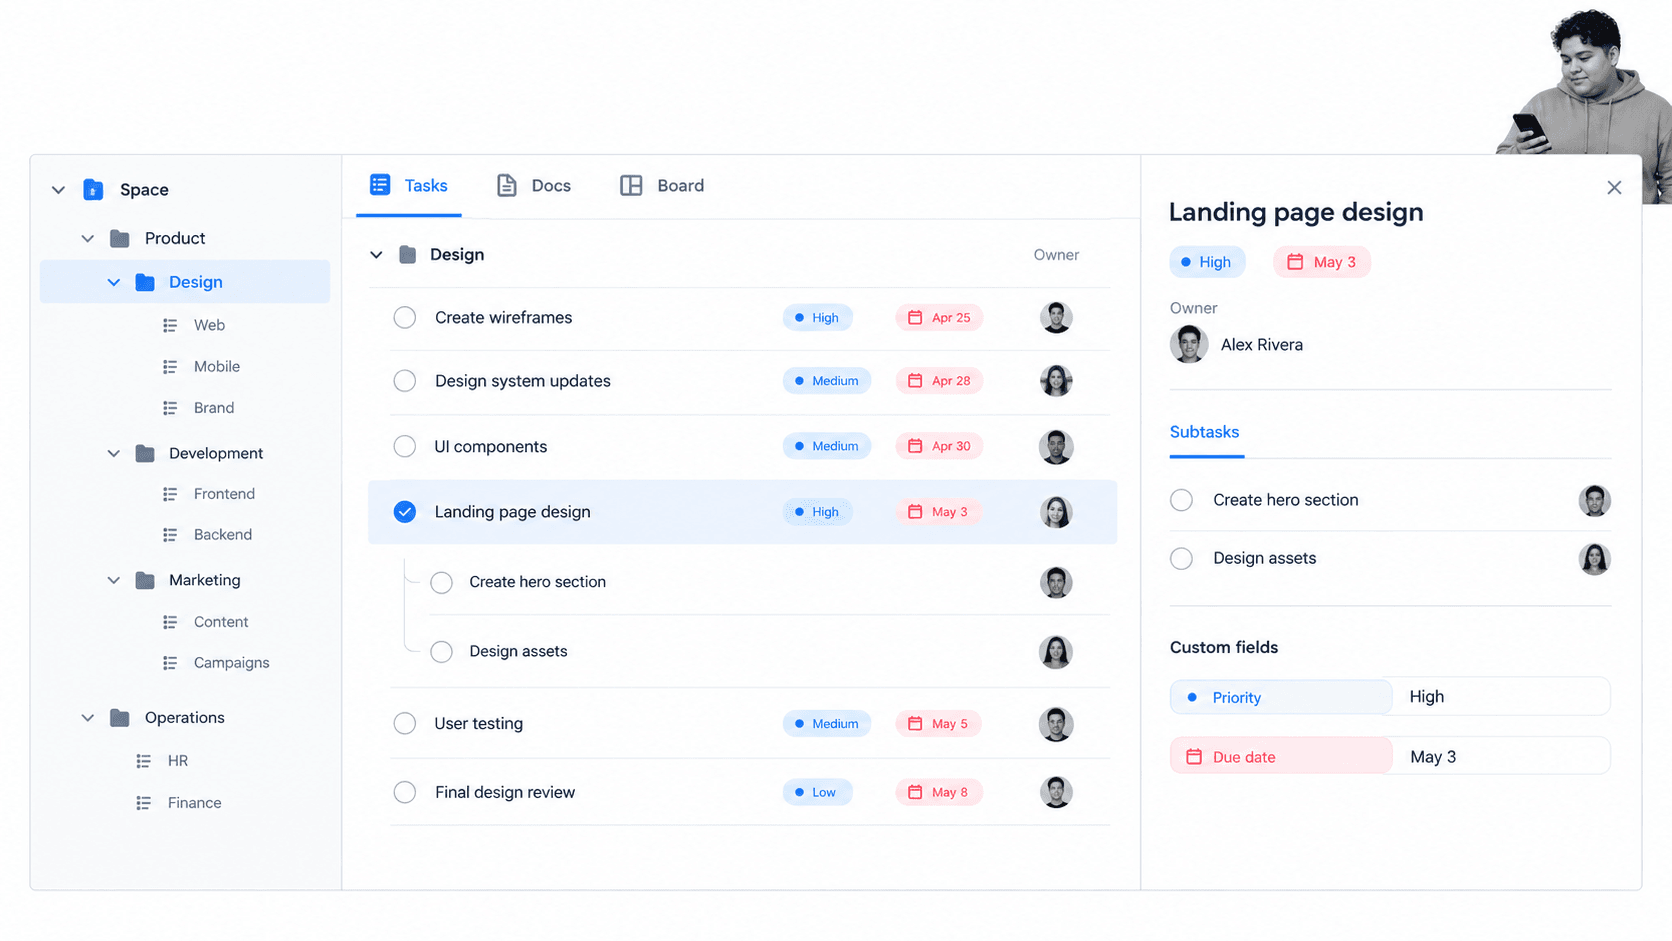Click the Design group folder icon in task list
Image resolution: width=1672 pixels, height=941 pixels.
pyautogui.click(x=408, y=255)
